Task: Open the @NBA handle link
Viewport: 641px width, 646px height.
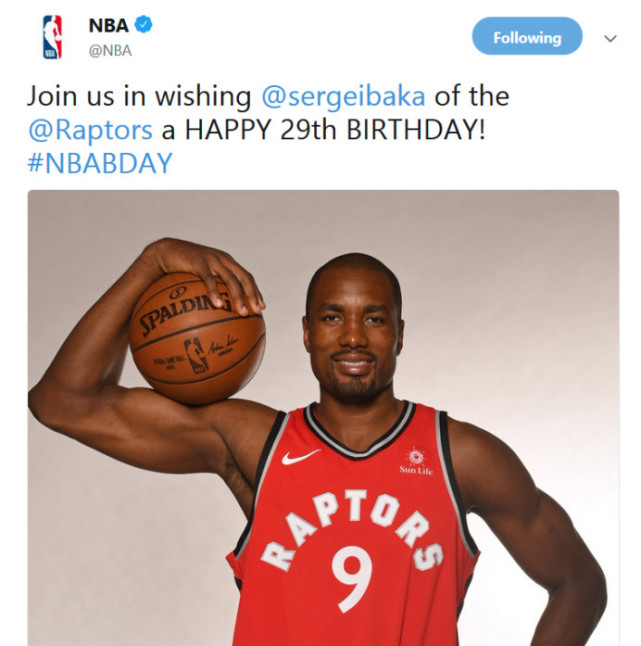Action: (110, 51)
